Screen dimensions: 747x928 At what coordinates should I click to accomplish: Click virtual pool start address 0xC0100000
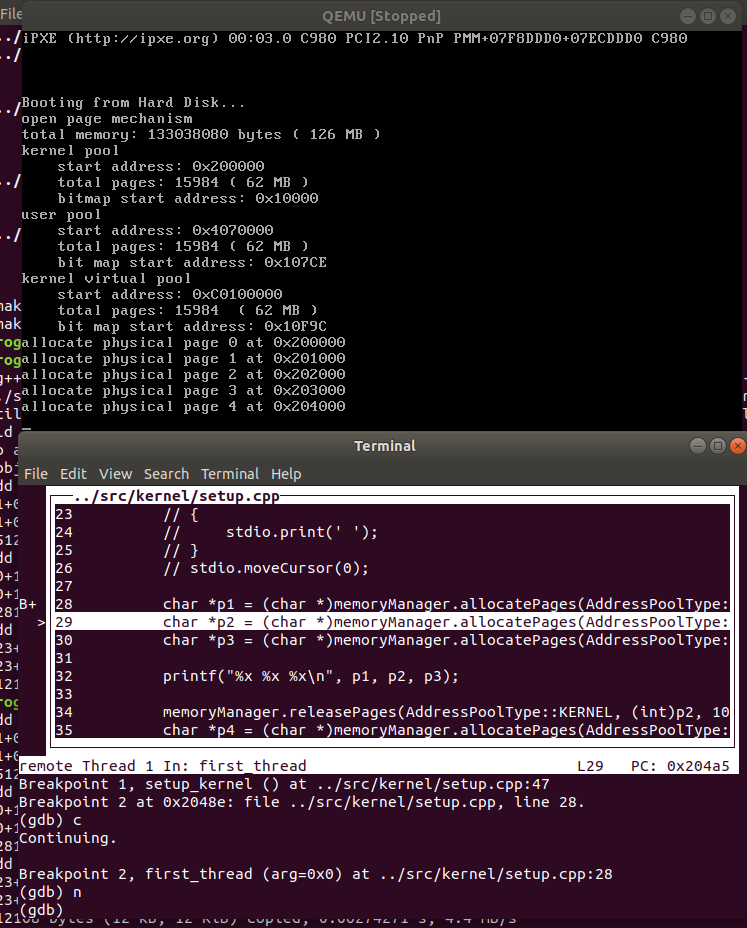click(x=170, y=294)
